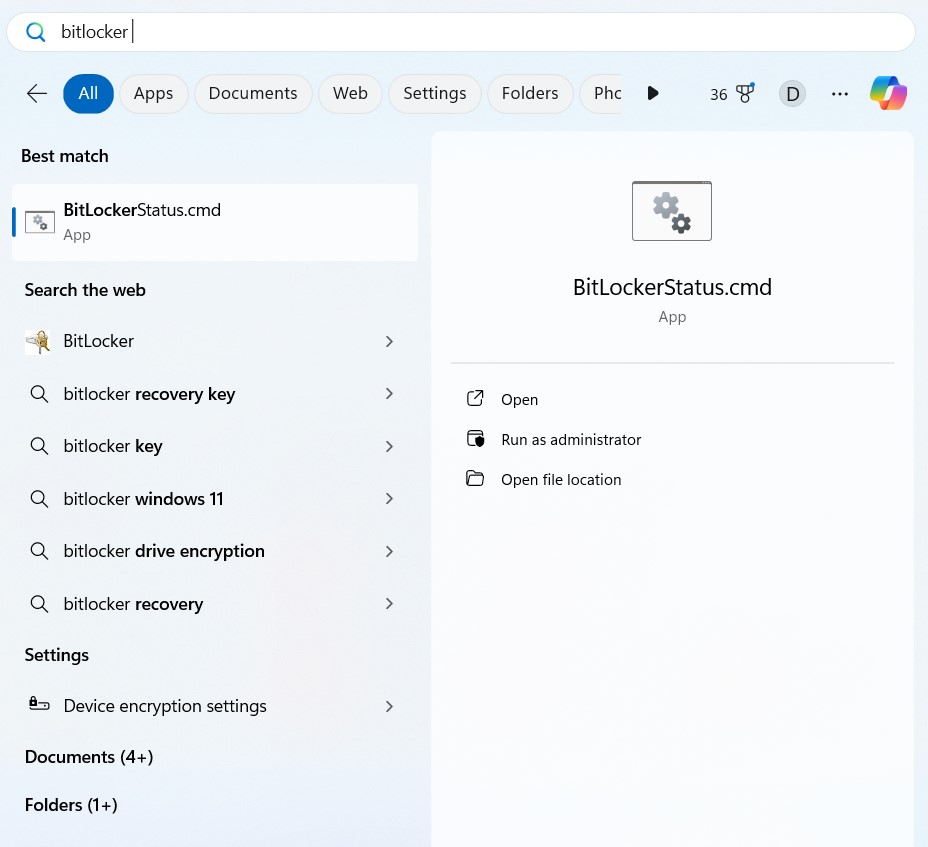The width and height of the screenshot is (928, 847).
Task: Click the Open file location folder icon
Action: (x=475, y=478)
